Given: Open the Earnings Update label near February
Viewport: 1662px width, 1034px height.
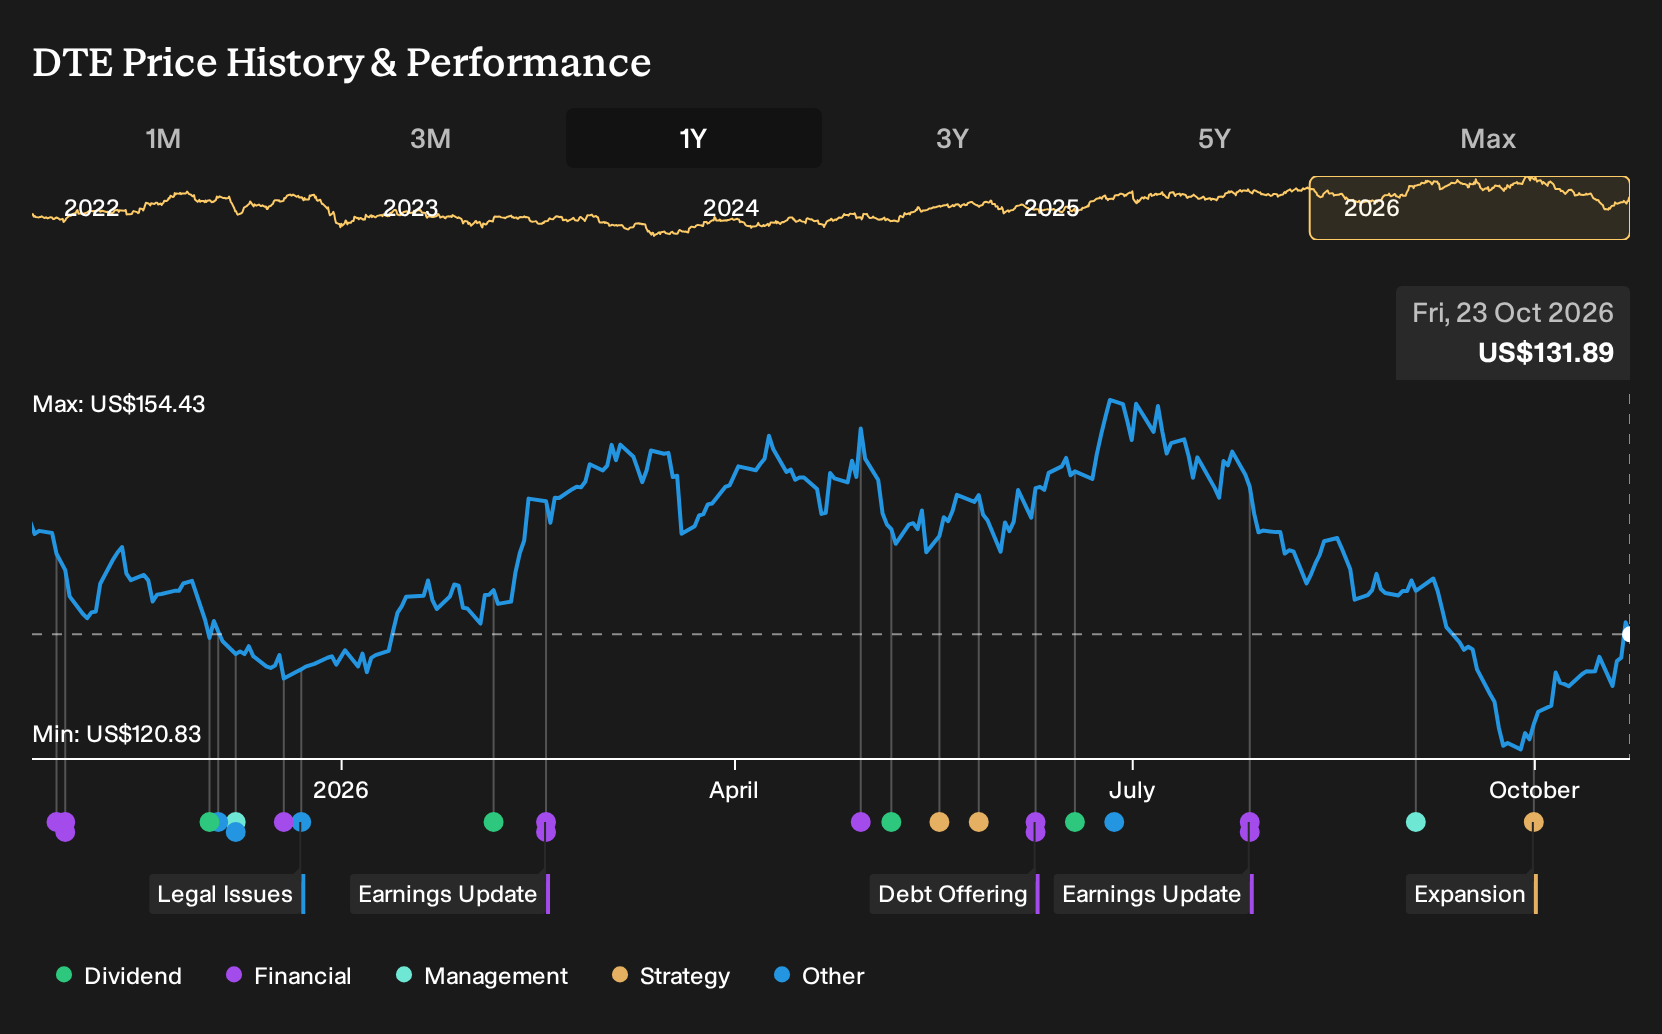Looking at the screenshot, I should [450, 894].
